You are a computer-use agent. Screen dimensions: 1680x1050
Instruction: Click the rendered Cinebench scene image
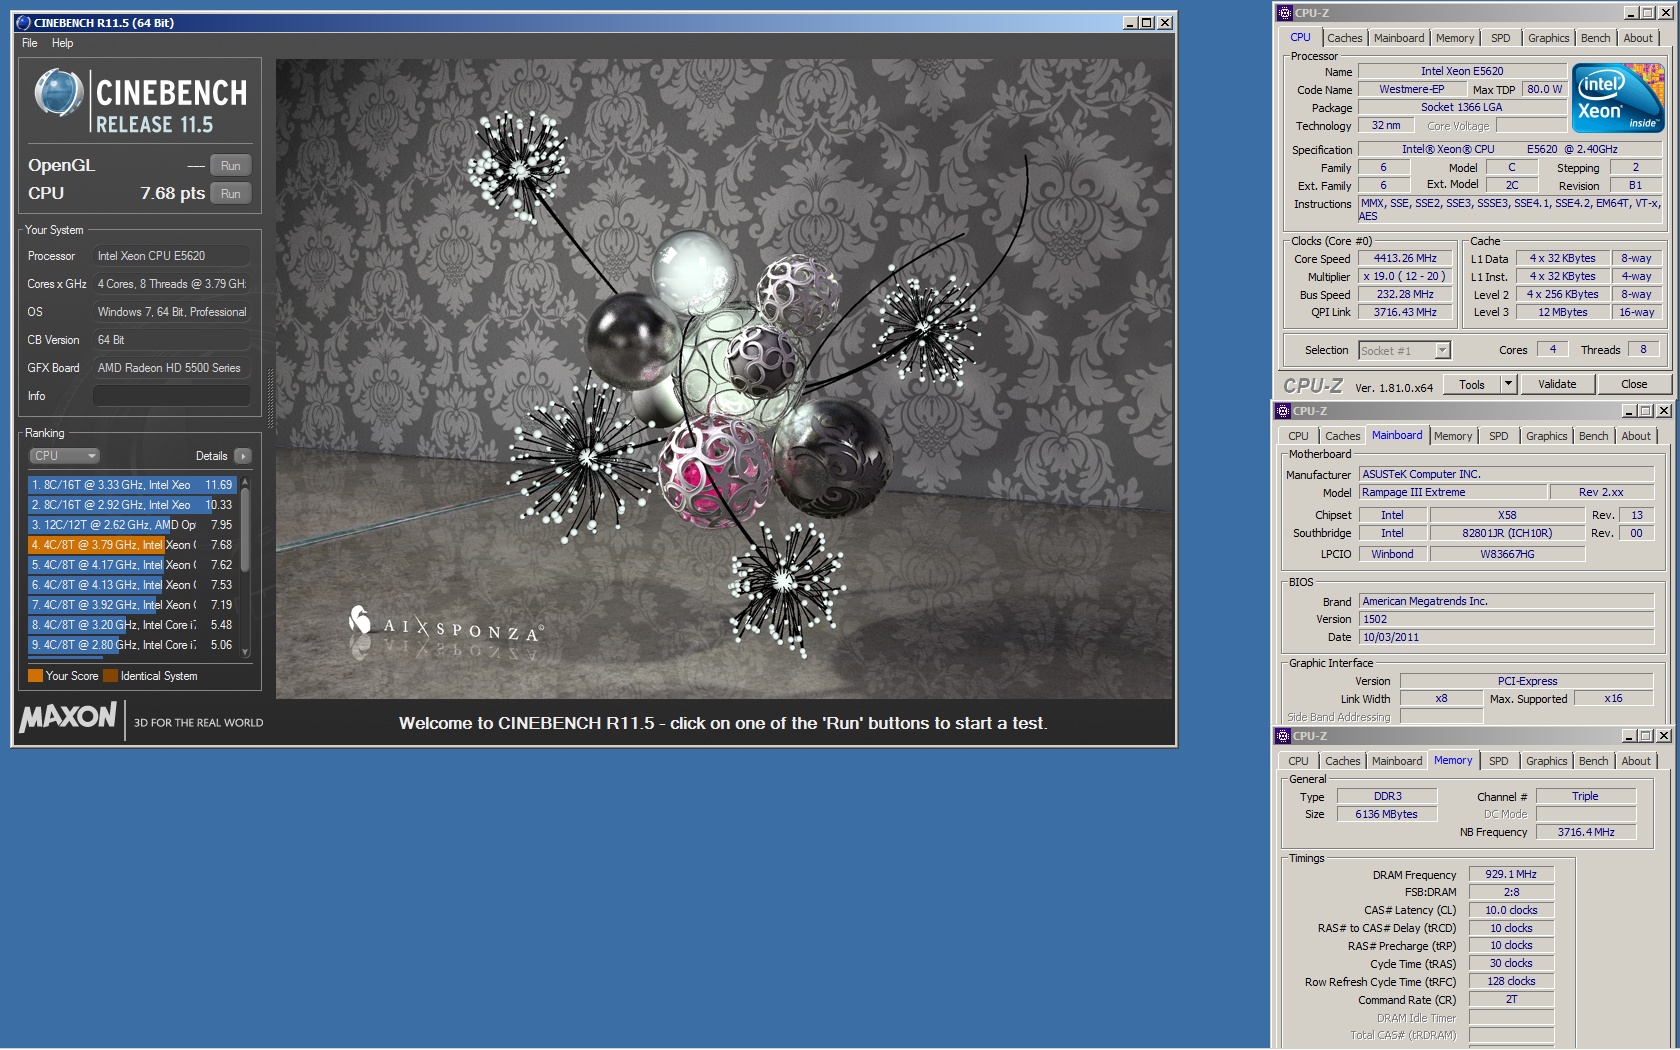[x=724, y=378]
